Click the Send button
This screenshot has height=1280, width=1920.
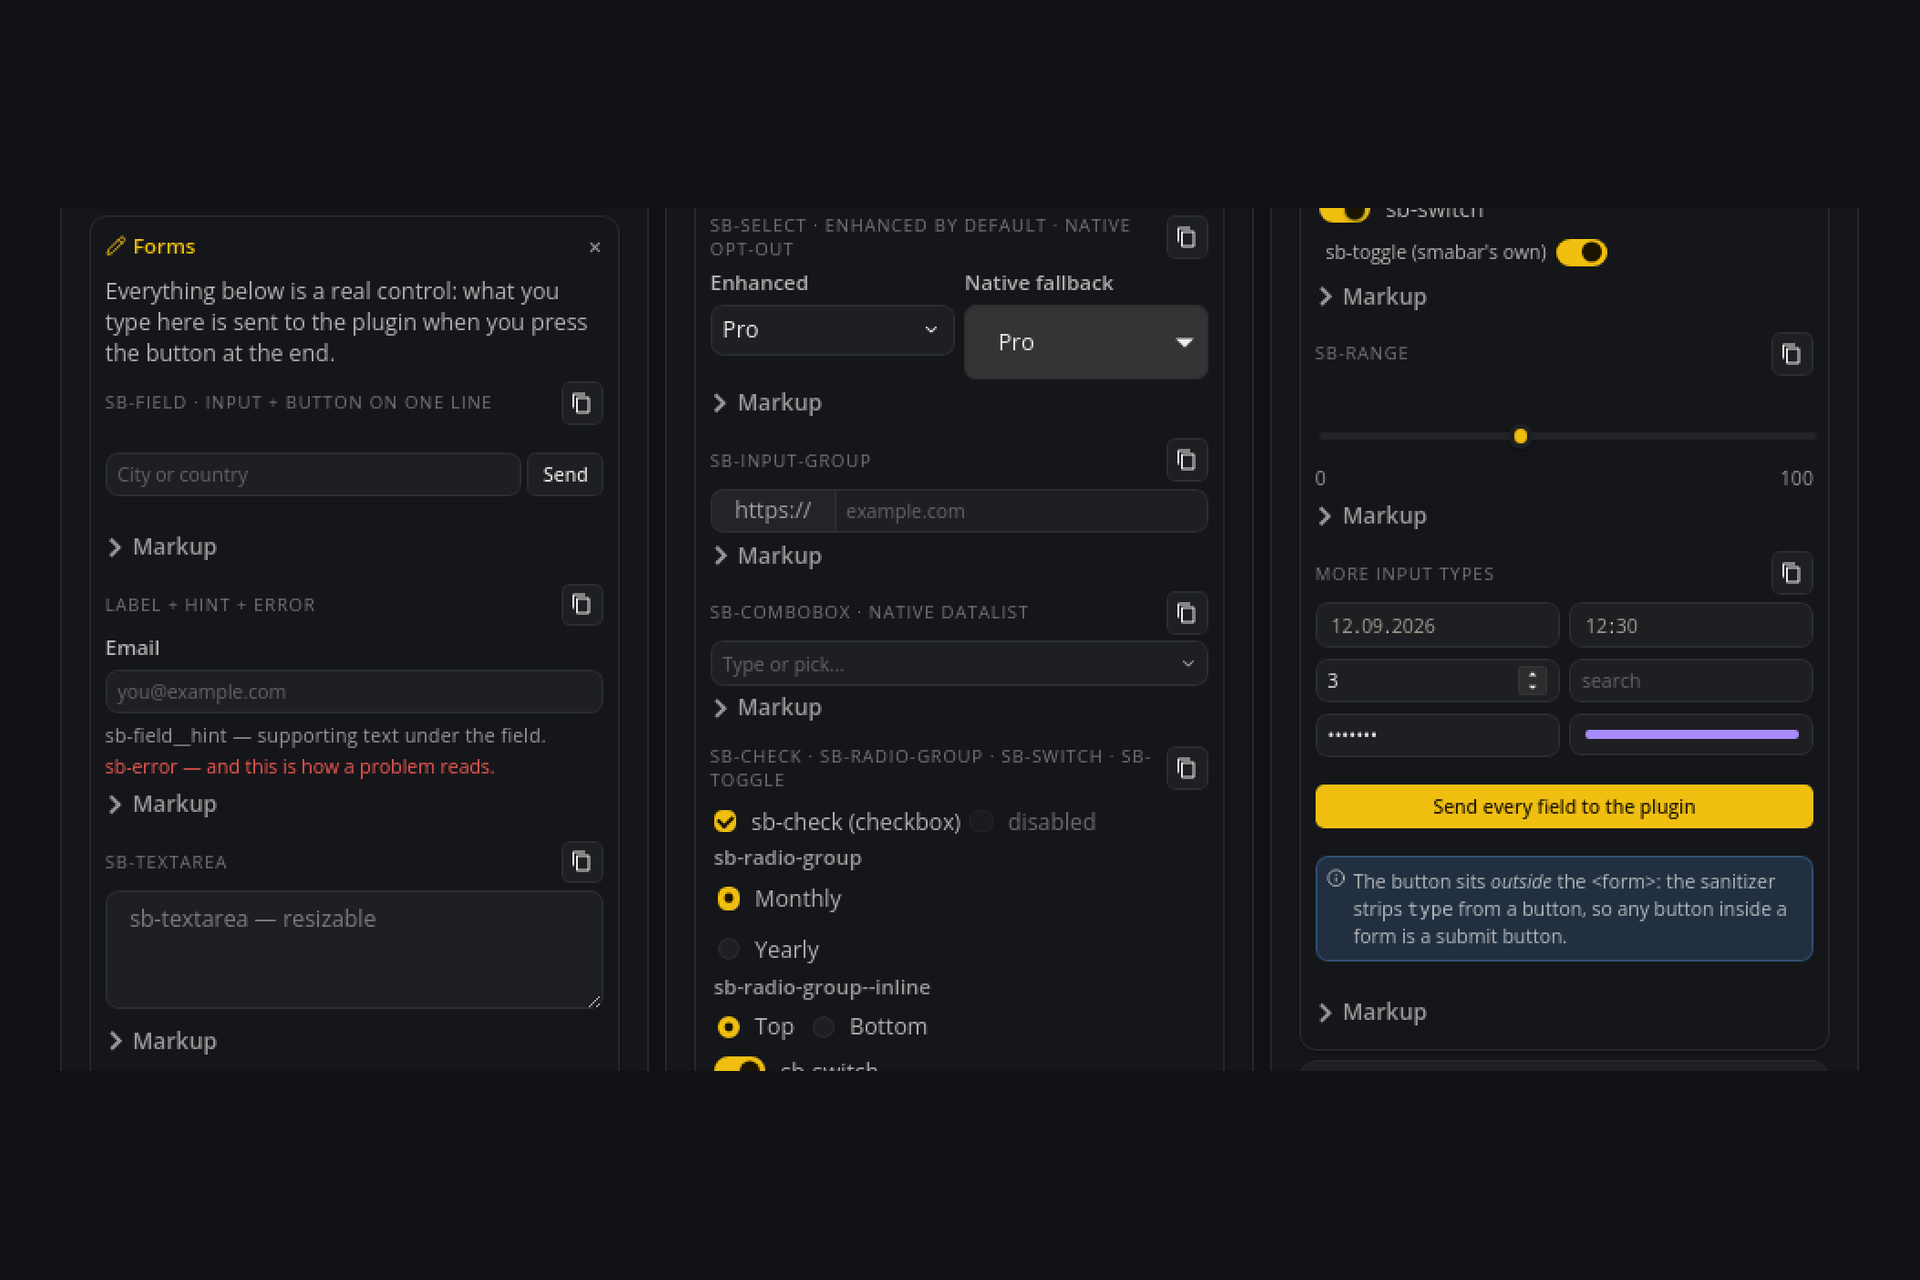[x=565, y=475]
